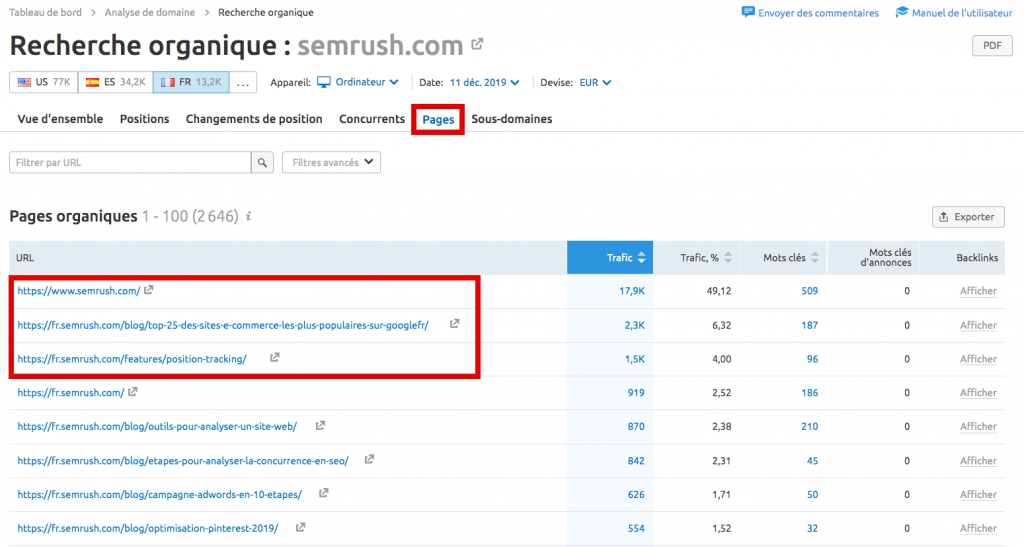The height and width of the screenshot is (547, 1024).
Task: Click the France flag database icon
Action: tap(168, 82)
